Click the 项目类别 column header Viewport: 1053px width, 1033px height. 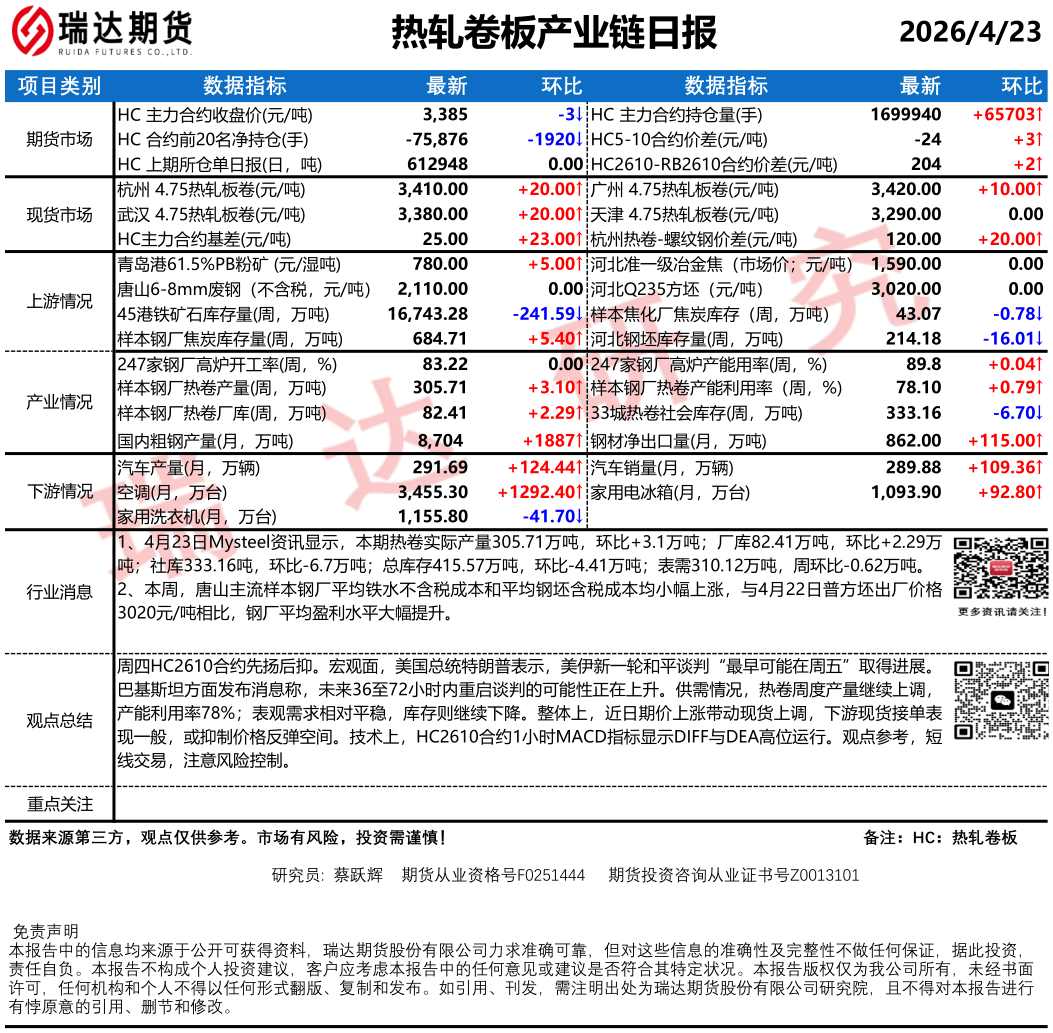59,85
